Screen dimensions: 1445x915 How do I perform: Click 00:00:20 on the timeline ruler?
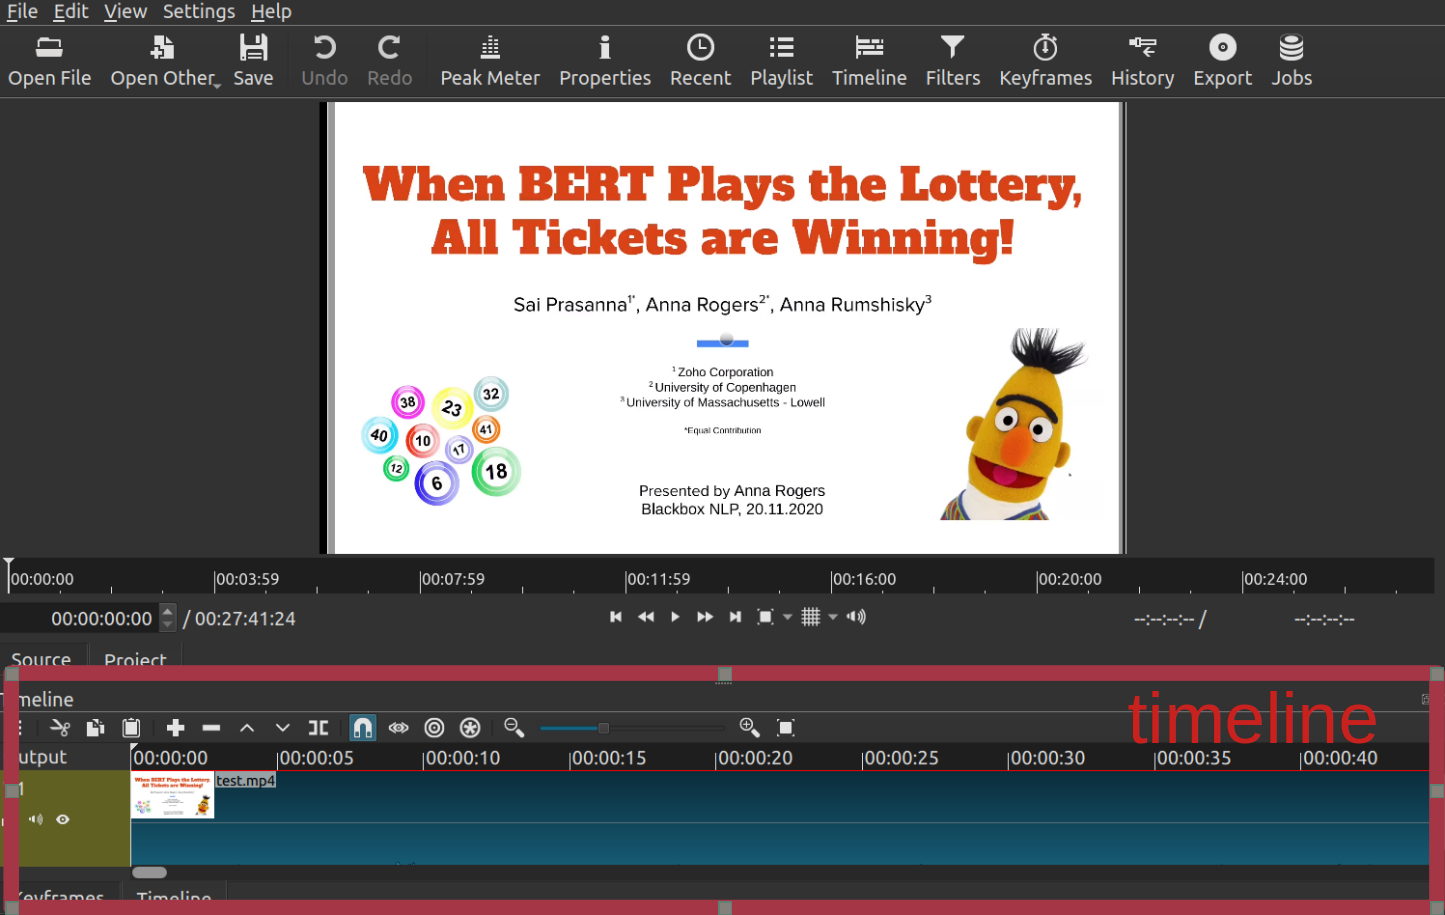755,758
